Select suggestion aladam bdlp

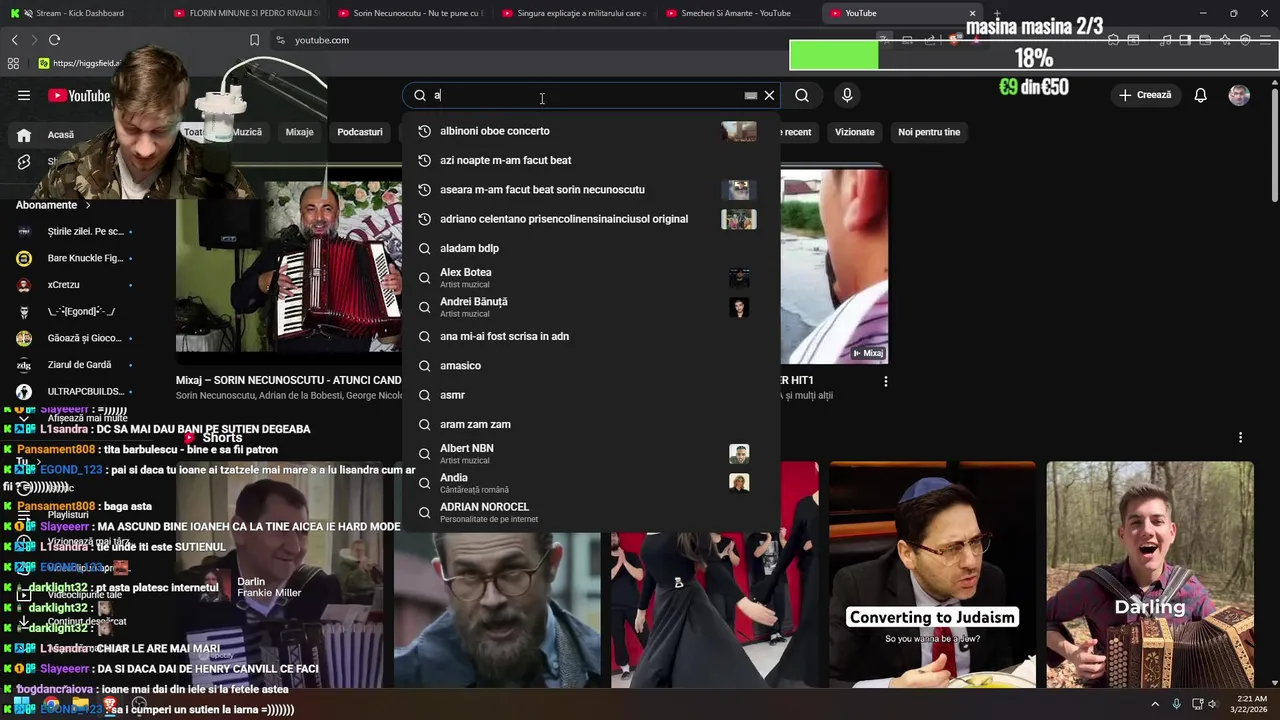(x=590, y=248)
